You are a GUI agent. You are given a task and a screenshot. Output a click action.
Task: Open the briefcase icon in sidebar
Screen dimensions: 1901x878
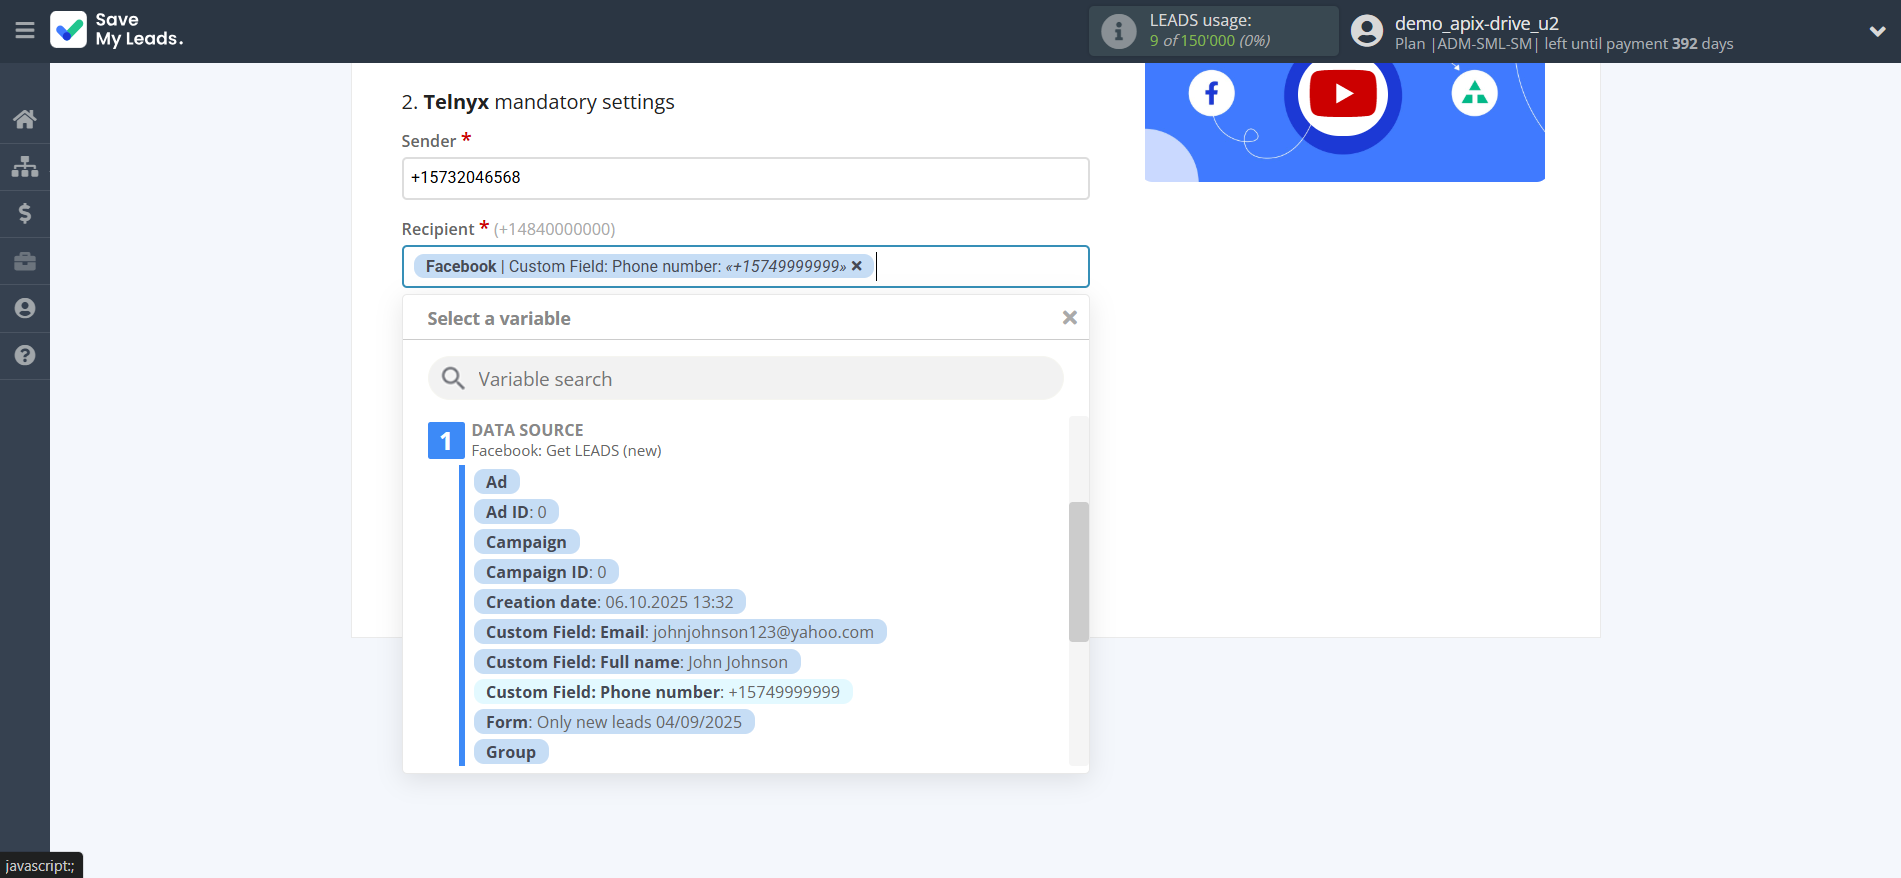25,261
